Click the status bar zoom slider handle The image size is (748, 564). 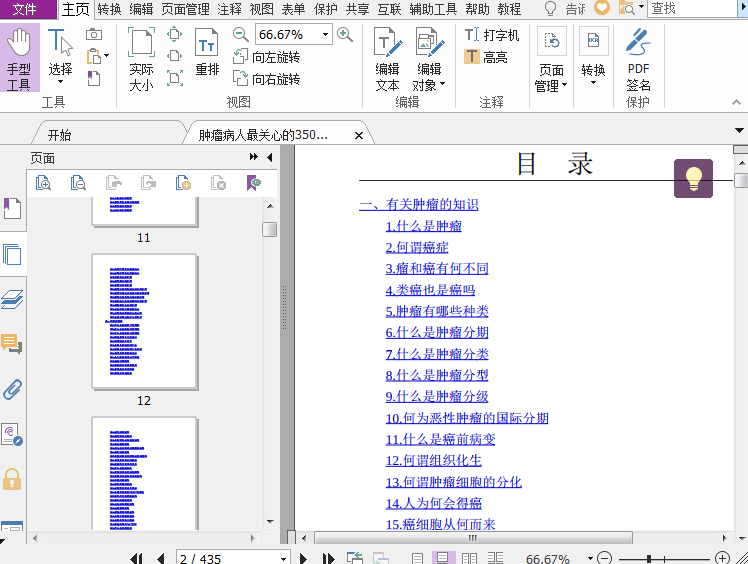point(649,558)
